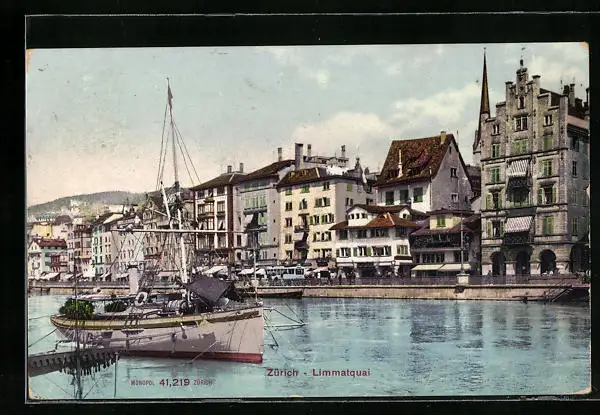Select the green shrubs on the ship's bow
Image resolution: width=600 pixels, height=415 pixels.
point(77,309)
